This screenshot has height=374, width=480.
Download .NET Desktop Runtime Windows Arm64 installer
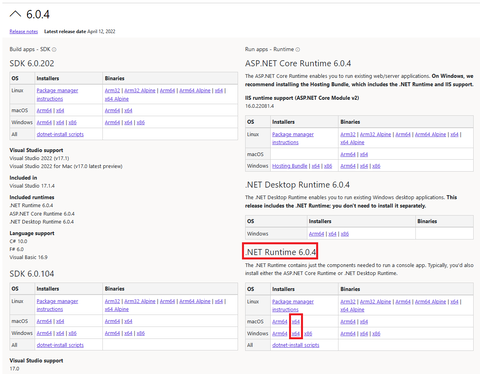click(x=316, y=234)
